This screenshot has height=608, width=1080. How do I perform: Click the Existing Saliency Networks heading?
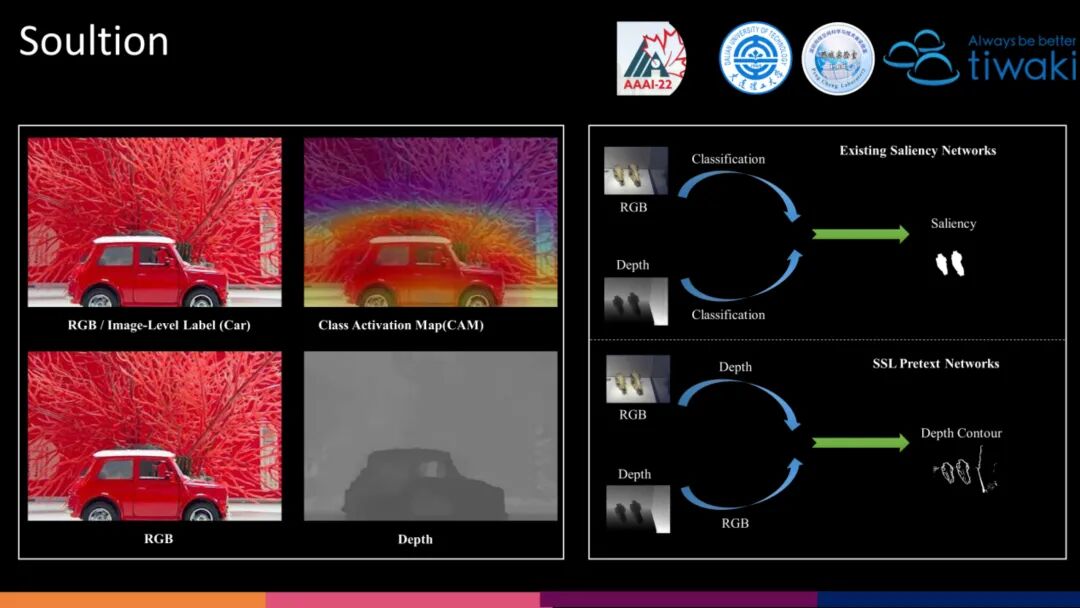click(917, 151)
